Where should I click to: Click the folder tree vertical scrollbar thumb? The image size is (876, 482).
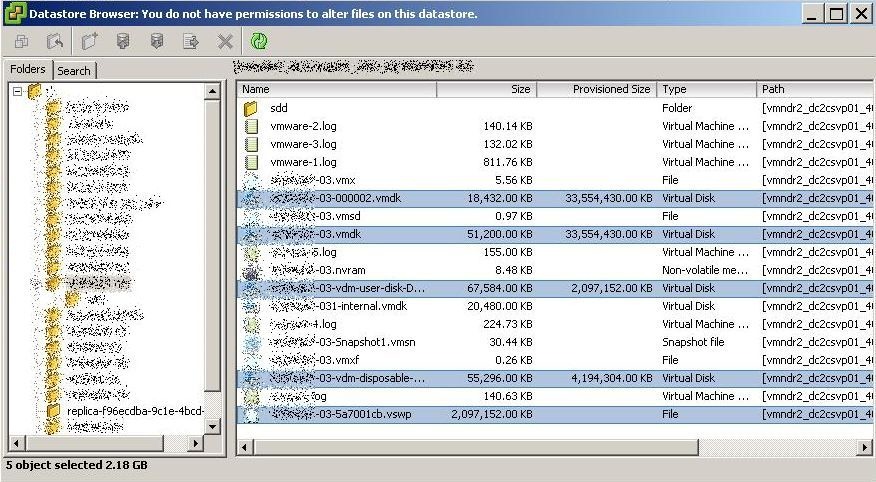tap(212, 246)
